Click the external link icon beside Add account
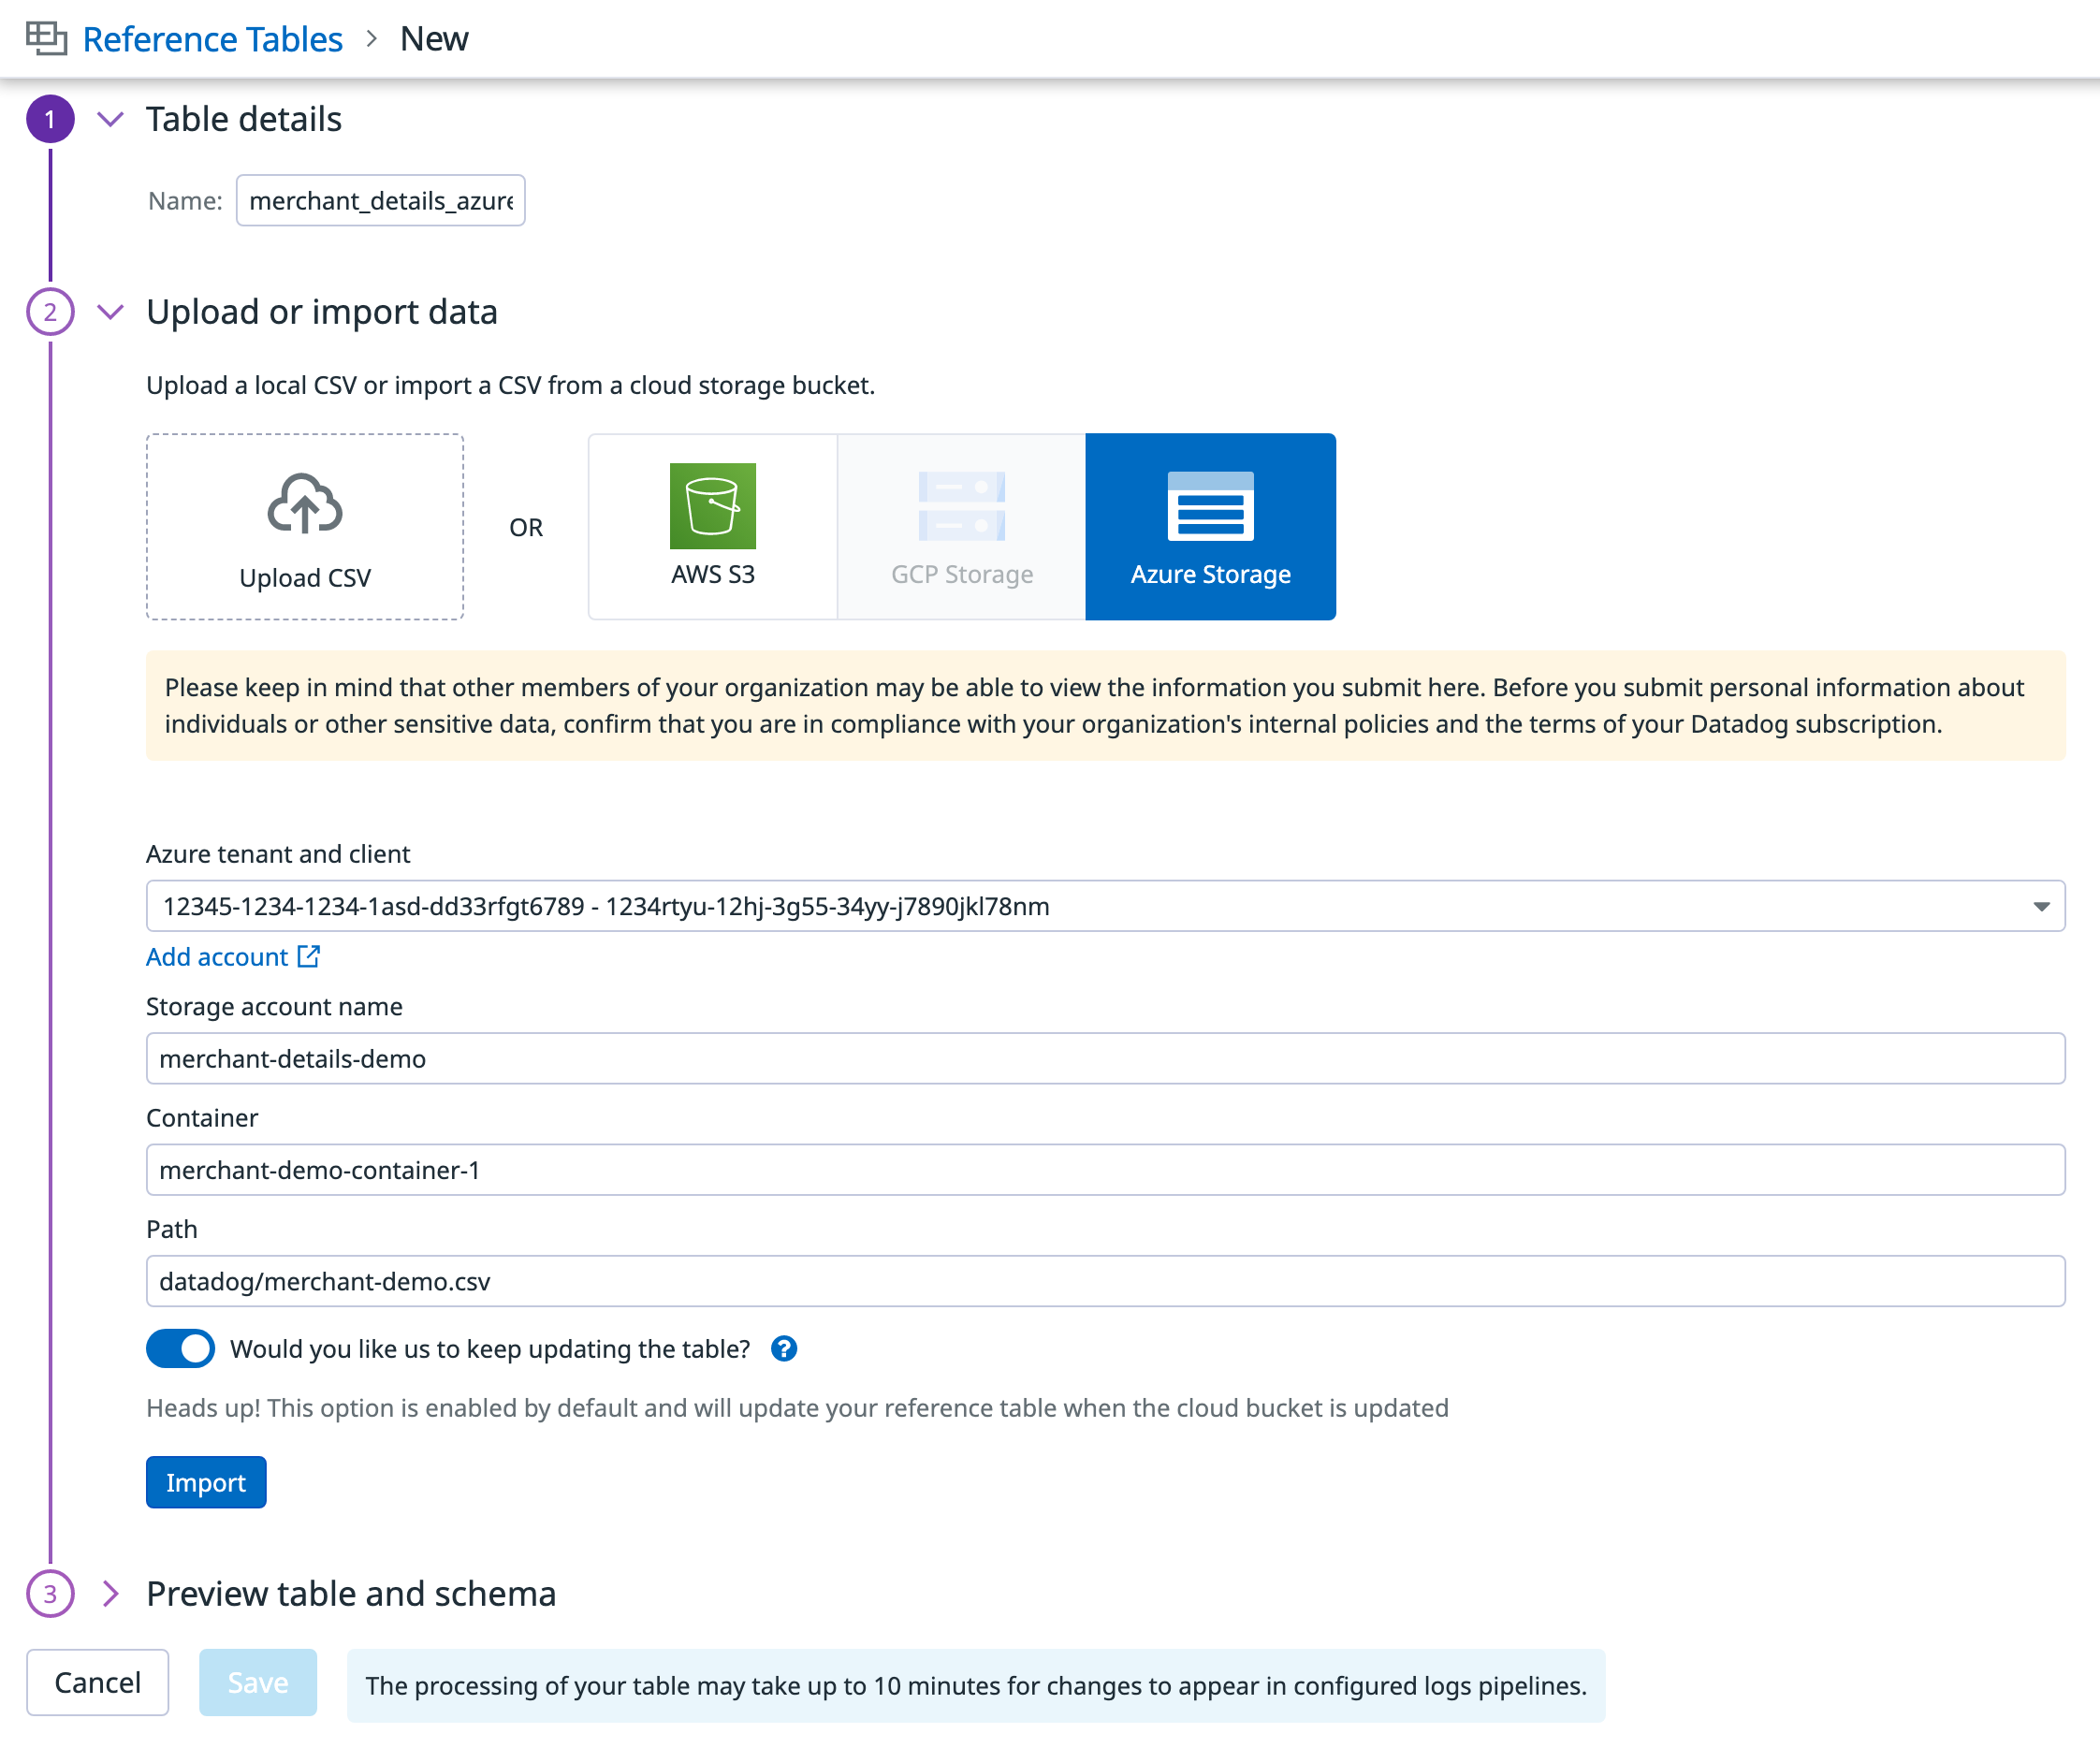The width and height of the screenshot is (2100, 1748). (308, 956)
